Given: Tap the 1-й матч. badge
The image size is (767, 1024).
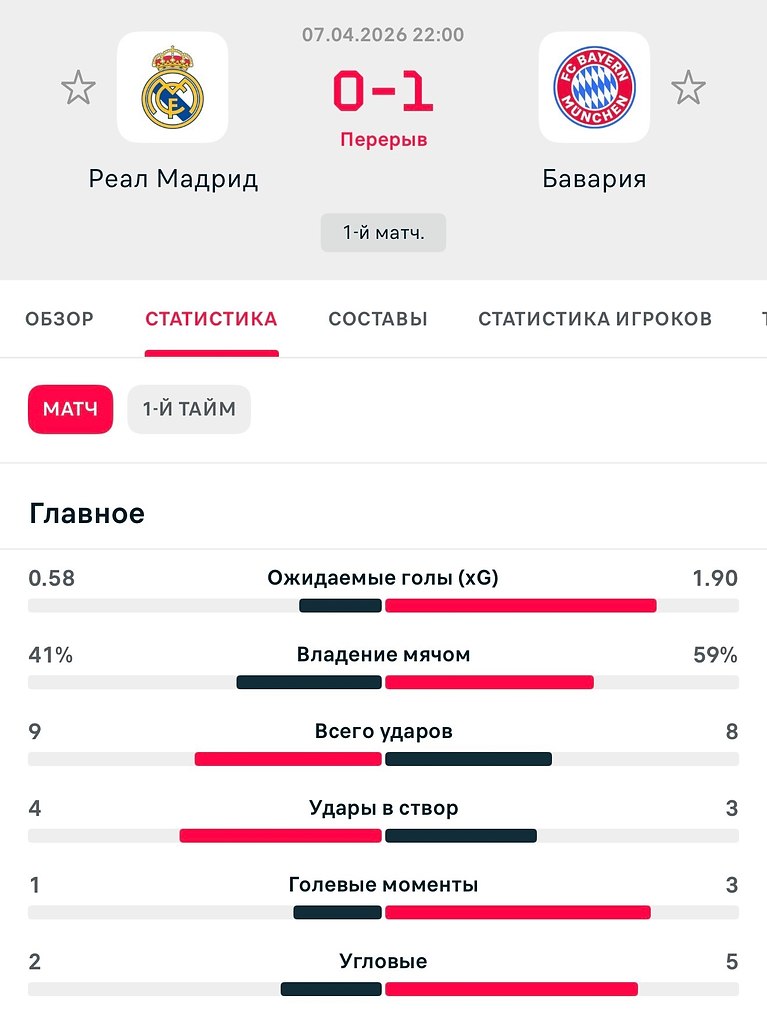Looking at the screenshot, I should (384, 232).
